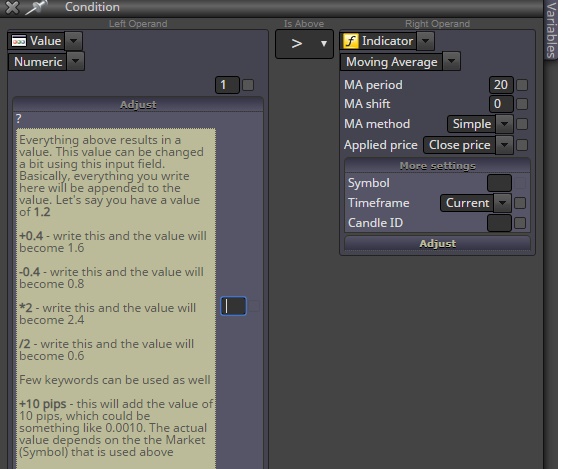562x469 pixels.
Task: Toggle the Symbol checkbox
Action: click(520, 183)
